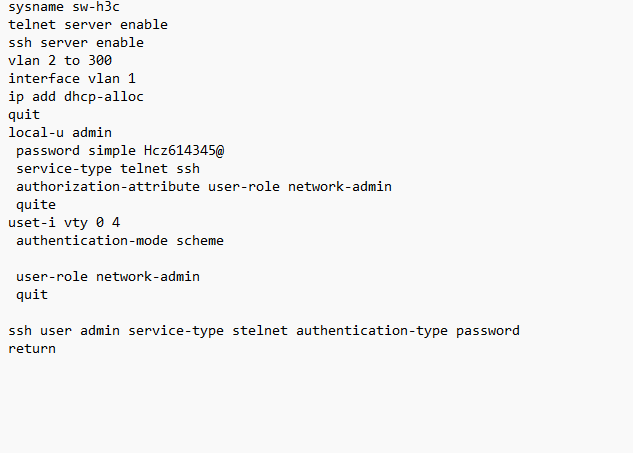The height and width of the screenshot is (453, 633).
Task: Click the "vlan 2 to 300" line
Action: [60, 61]
